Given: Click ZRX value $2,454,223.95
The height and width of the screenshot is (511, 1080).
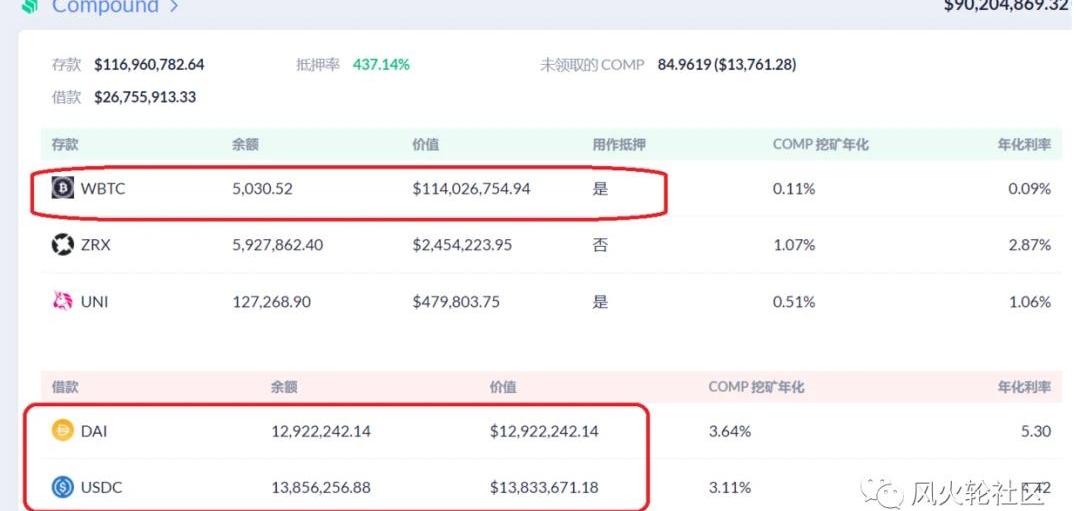Looking at the screenshot, I should coord(462,245).
